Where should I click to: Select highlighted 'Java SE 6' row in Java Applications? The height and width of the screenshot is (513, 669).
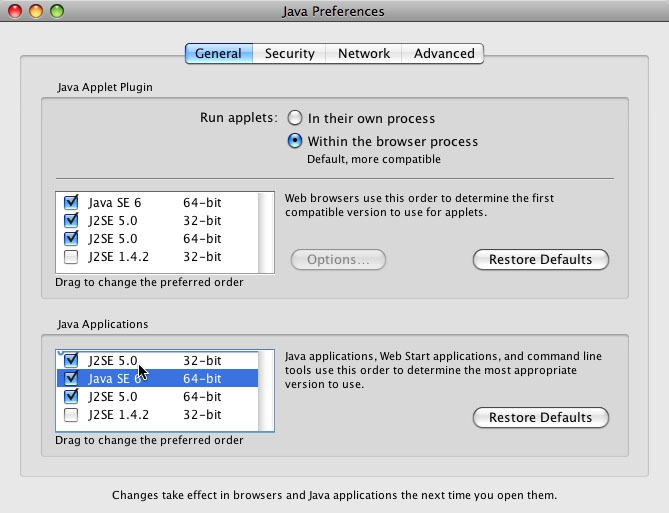coord(157,378)
